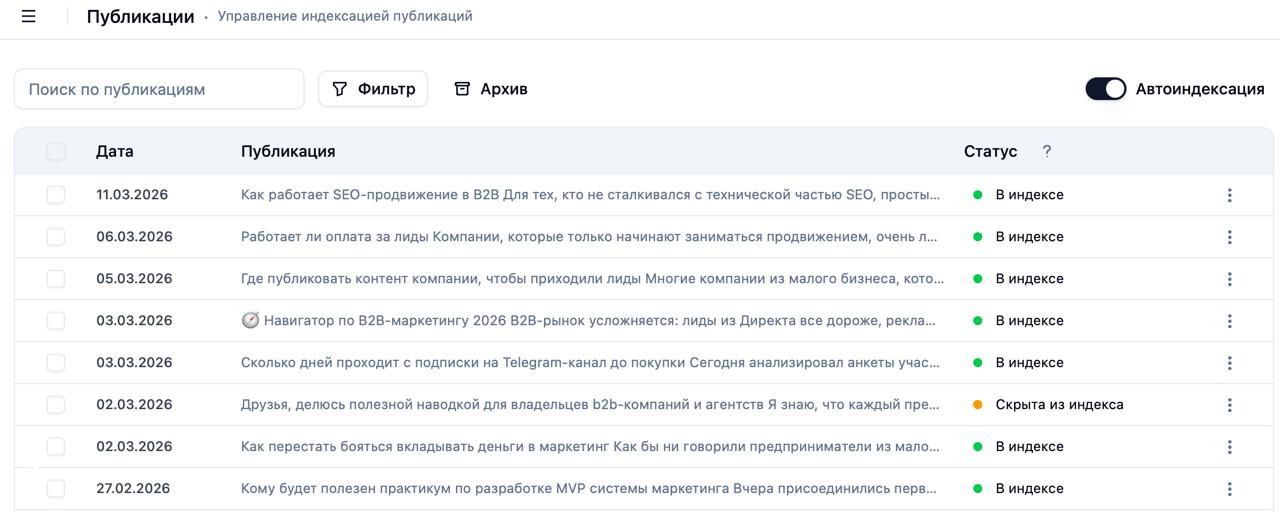This screenshot has width=1280, height=512.
Task: Open publication Навигатор по B2B-маркетингу 2026
Action: click(589, 321)
